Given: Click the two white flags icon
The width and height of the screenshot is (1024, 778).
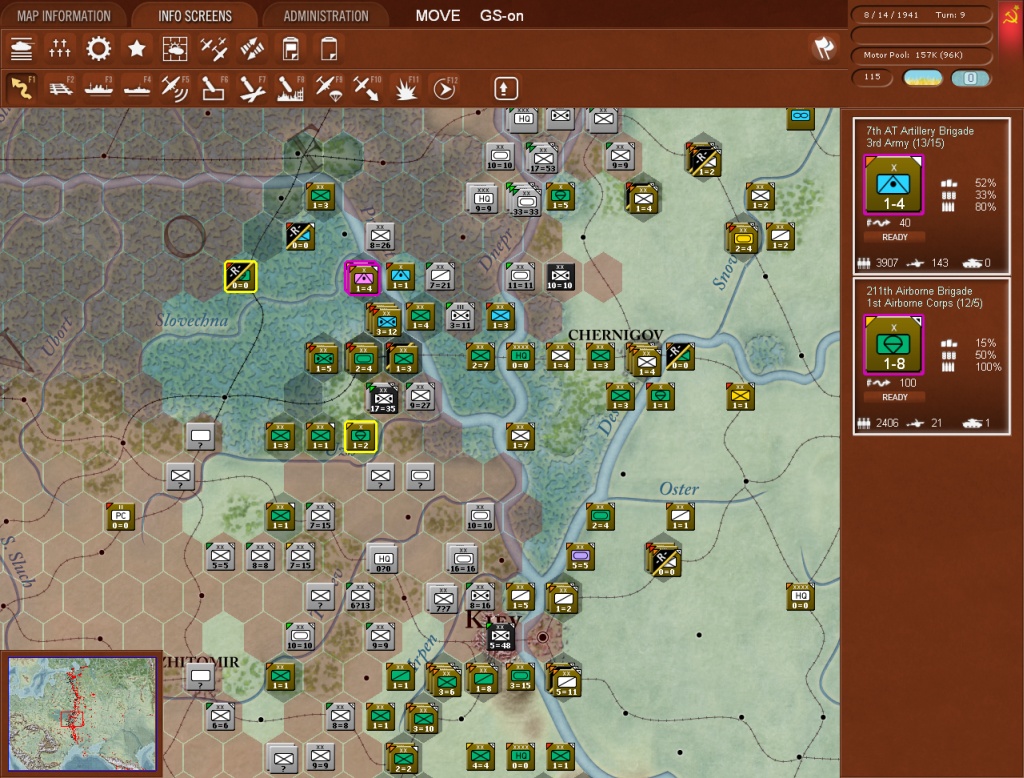Looking at the screenshot, I should pos(824,48).
